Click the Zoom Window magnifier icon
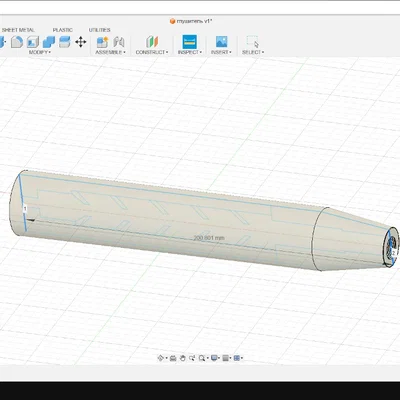The image size is (400, 400). [201, 358]
